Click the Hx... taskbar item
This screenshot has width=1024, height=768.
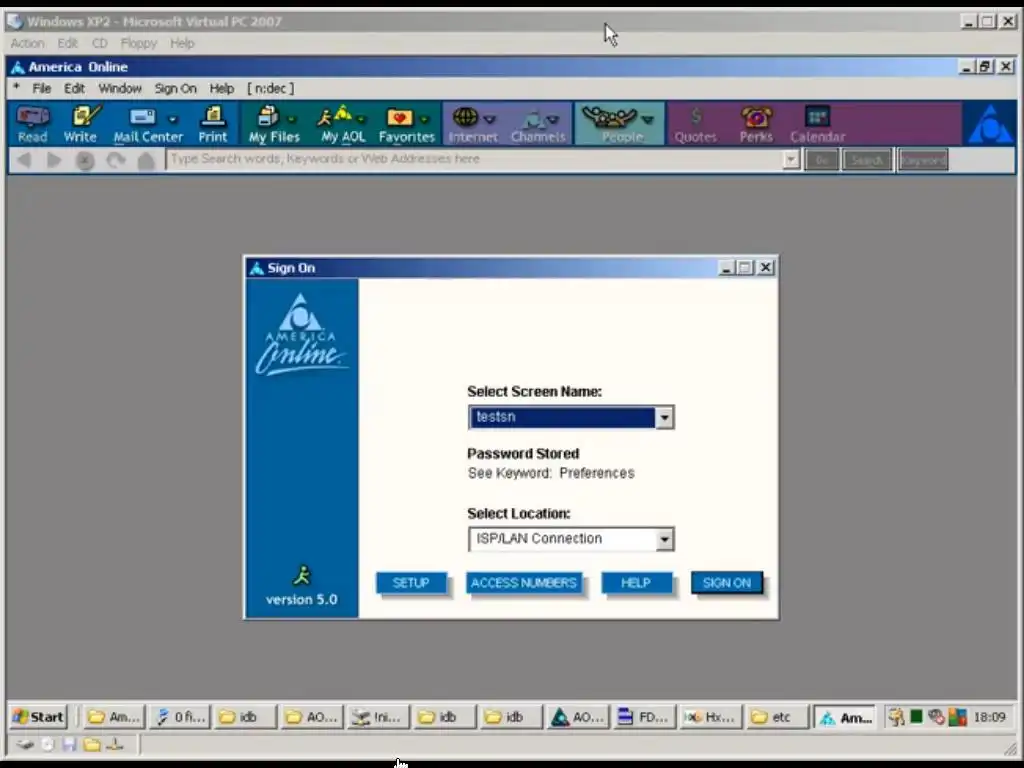pos(711,717)
